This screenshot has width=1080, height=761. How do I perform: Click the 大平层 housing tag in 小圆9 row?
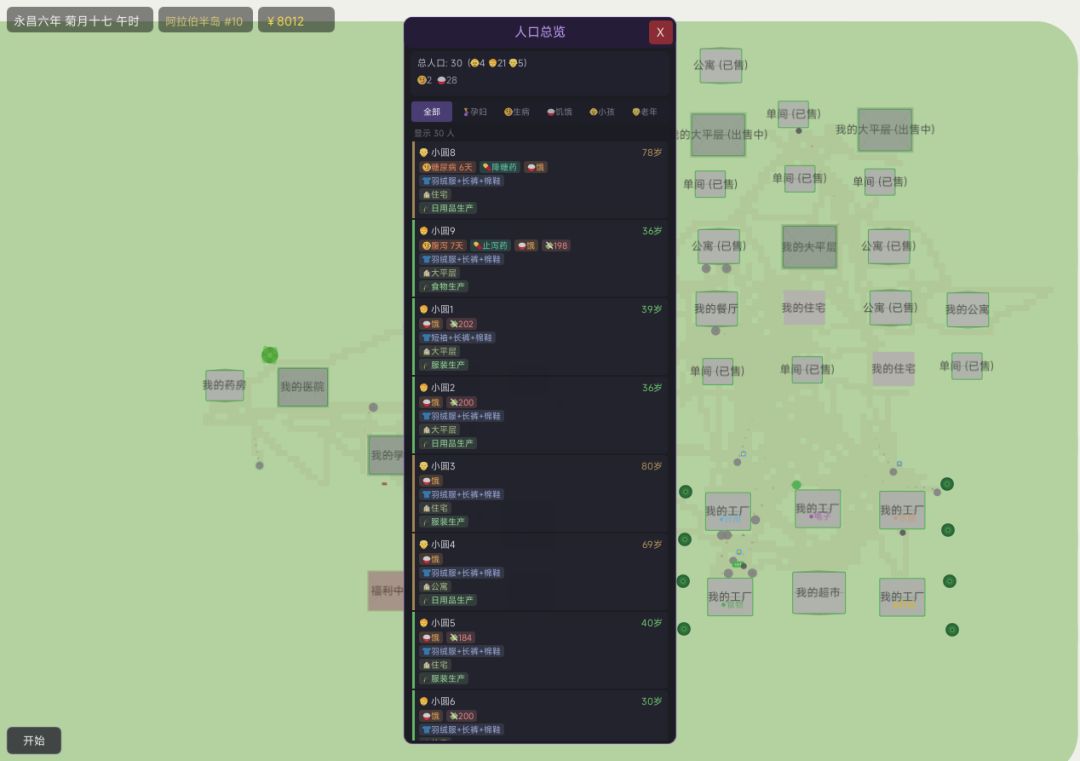coord(439,273)
